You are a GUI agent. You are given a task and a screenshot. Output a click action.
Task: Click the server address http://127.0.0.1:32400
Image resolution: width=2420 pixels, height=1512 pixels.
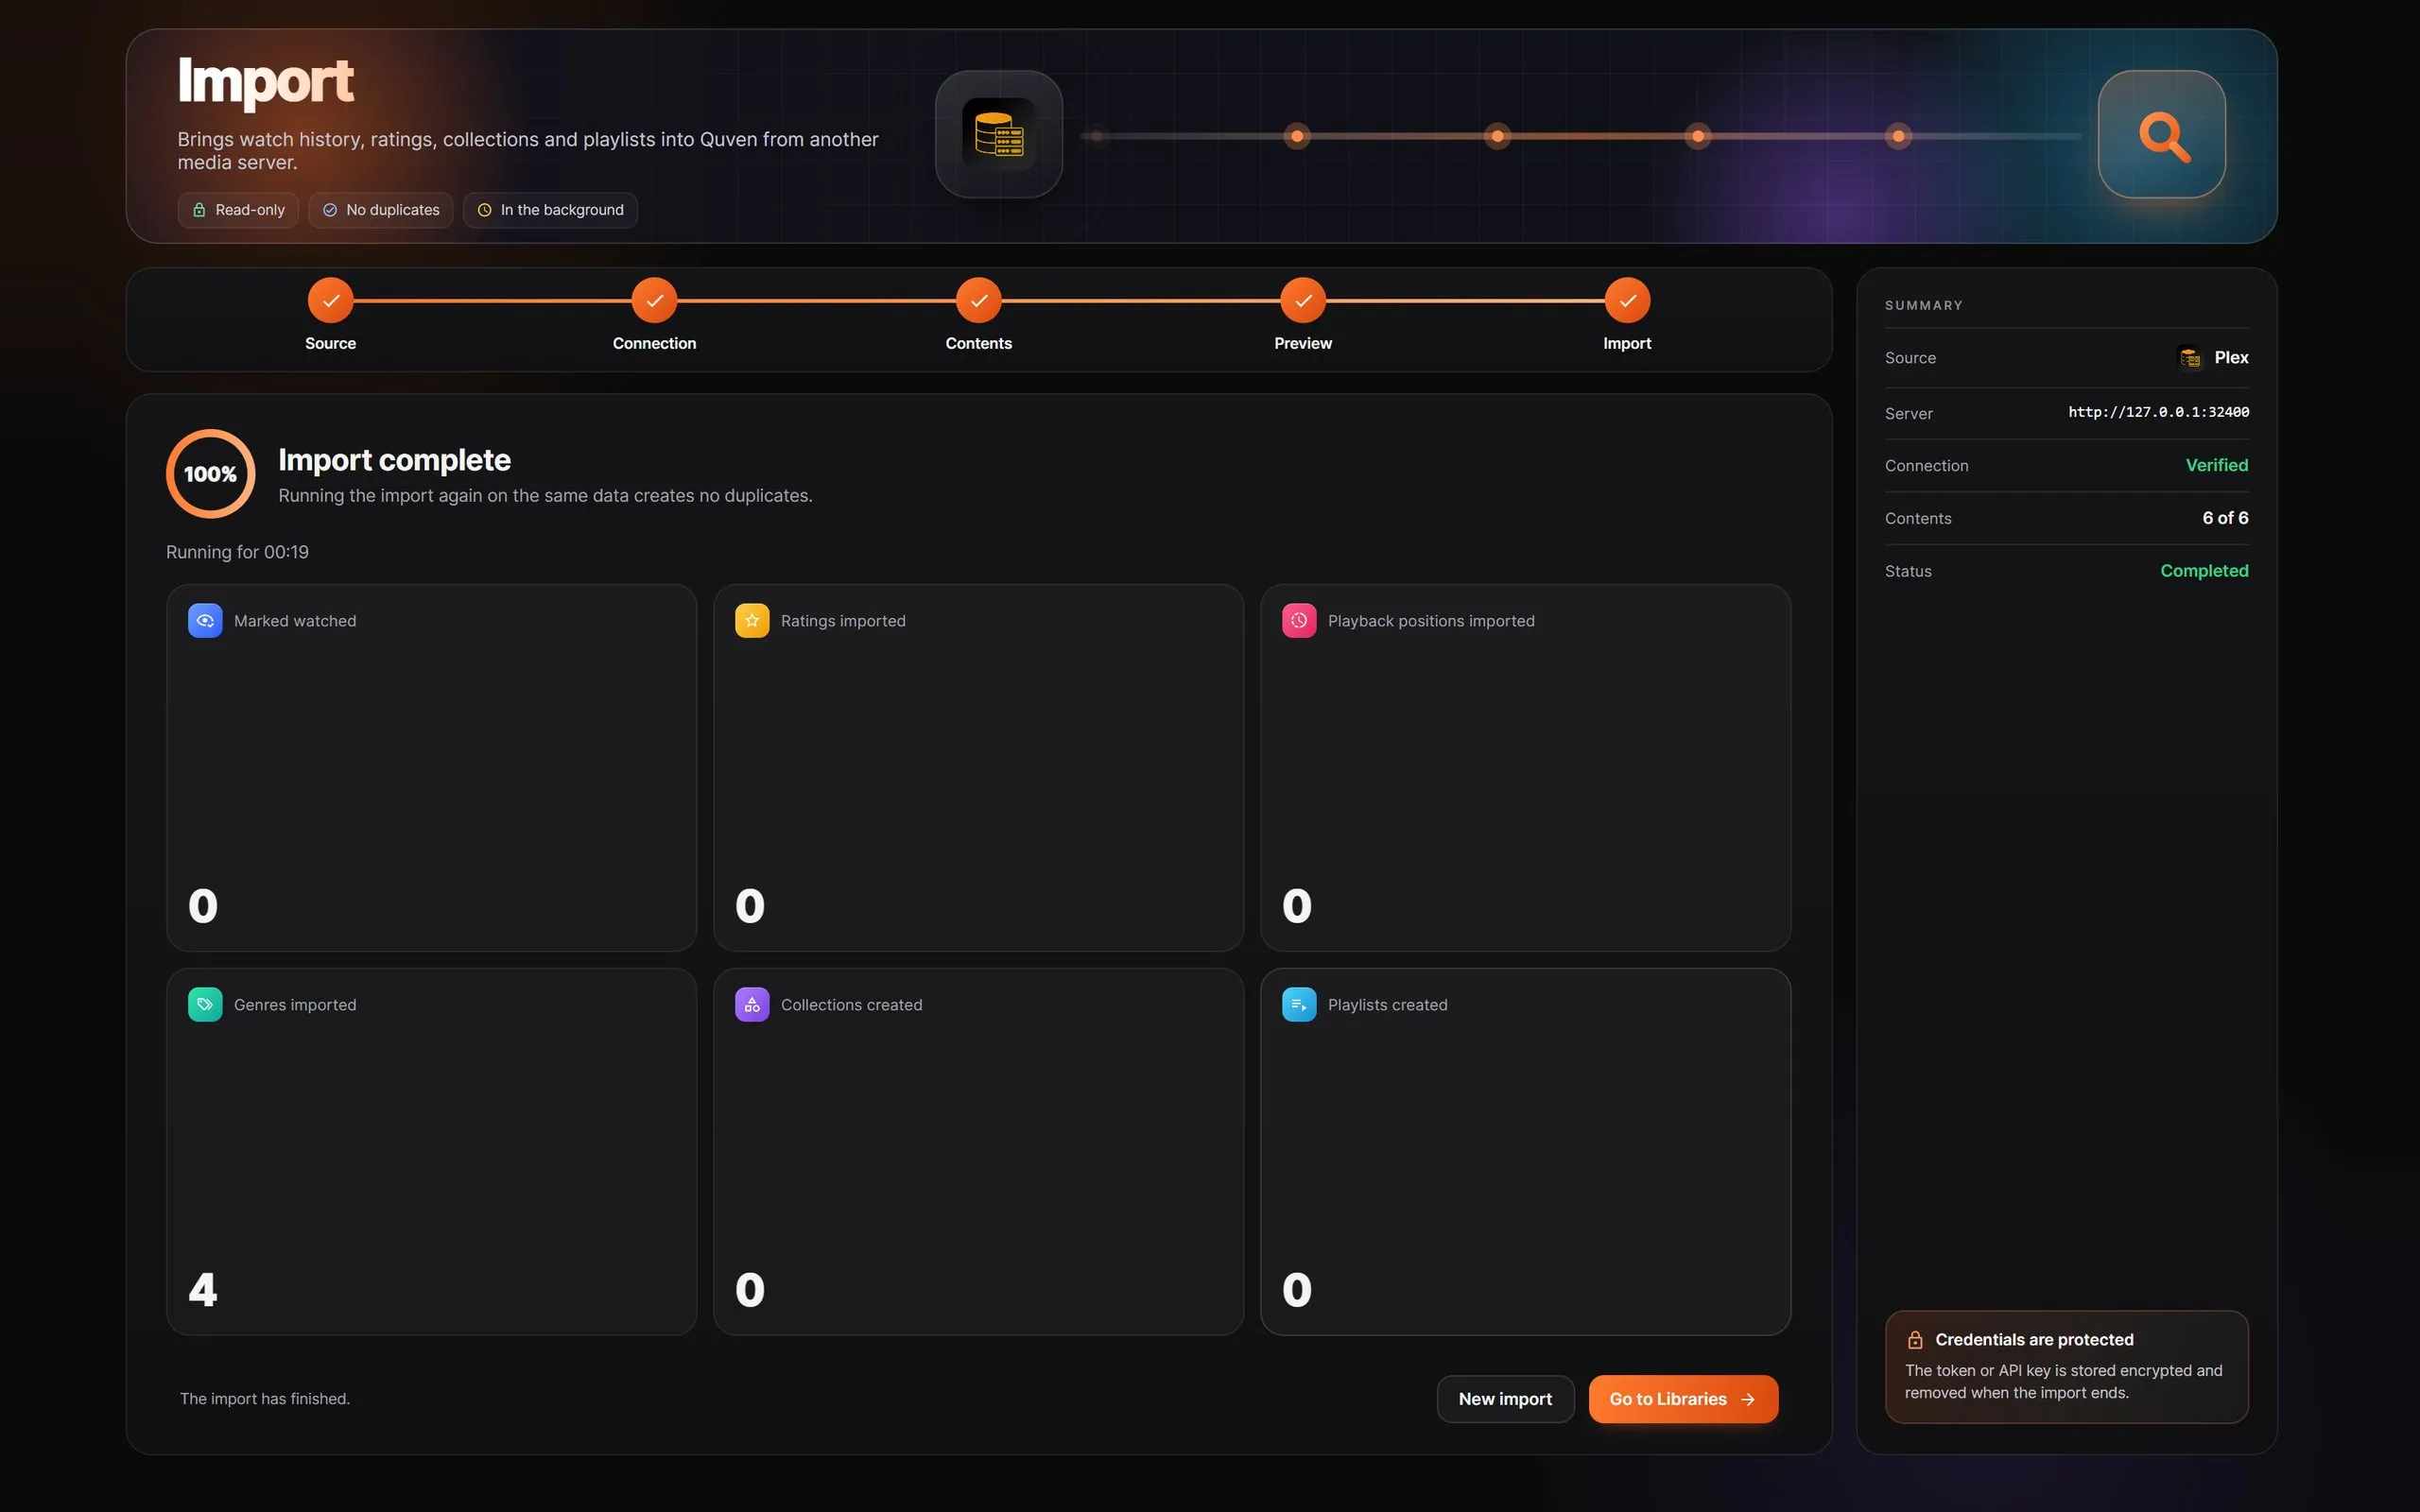(x=2158, y=412)
